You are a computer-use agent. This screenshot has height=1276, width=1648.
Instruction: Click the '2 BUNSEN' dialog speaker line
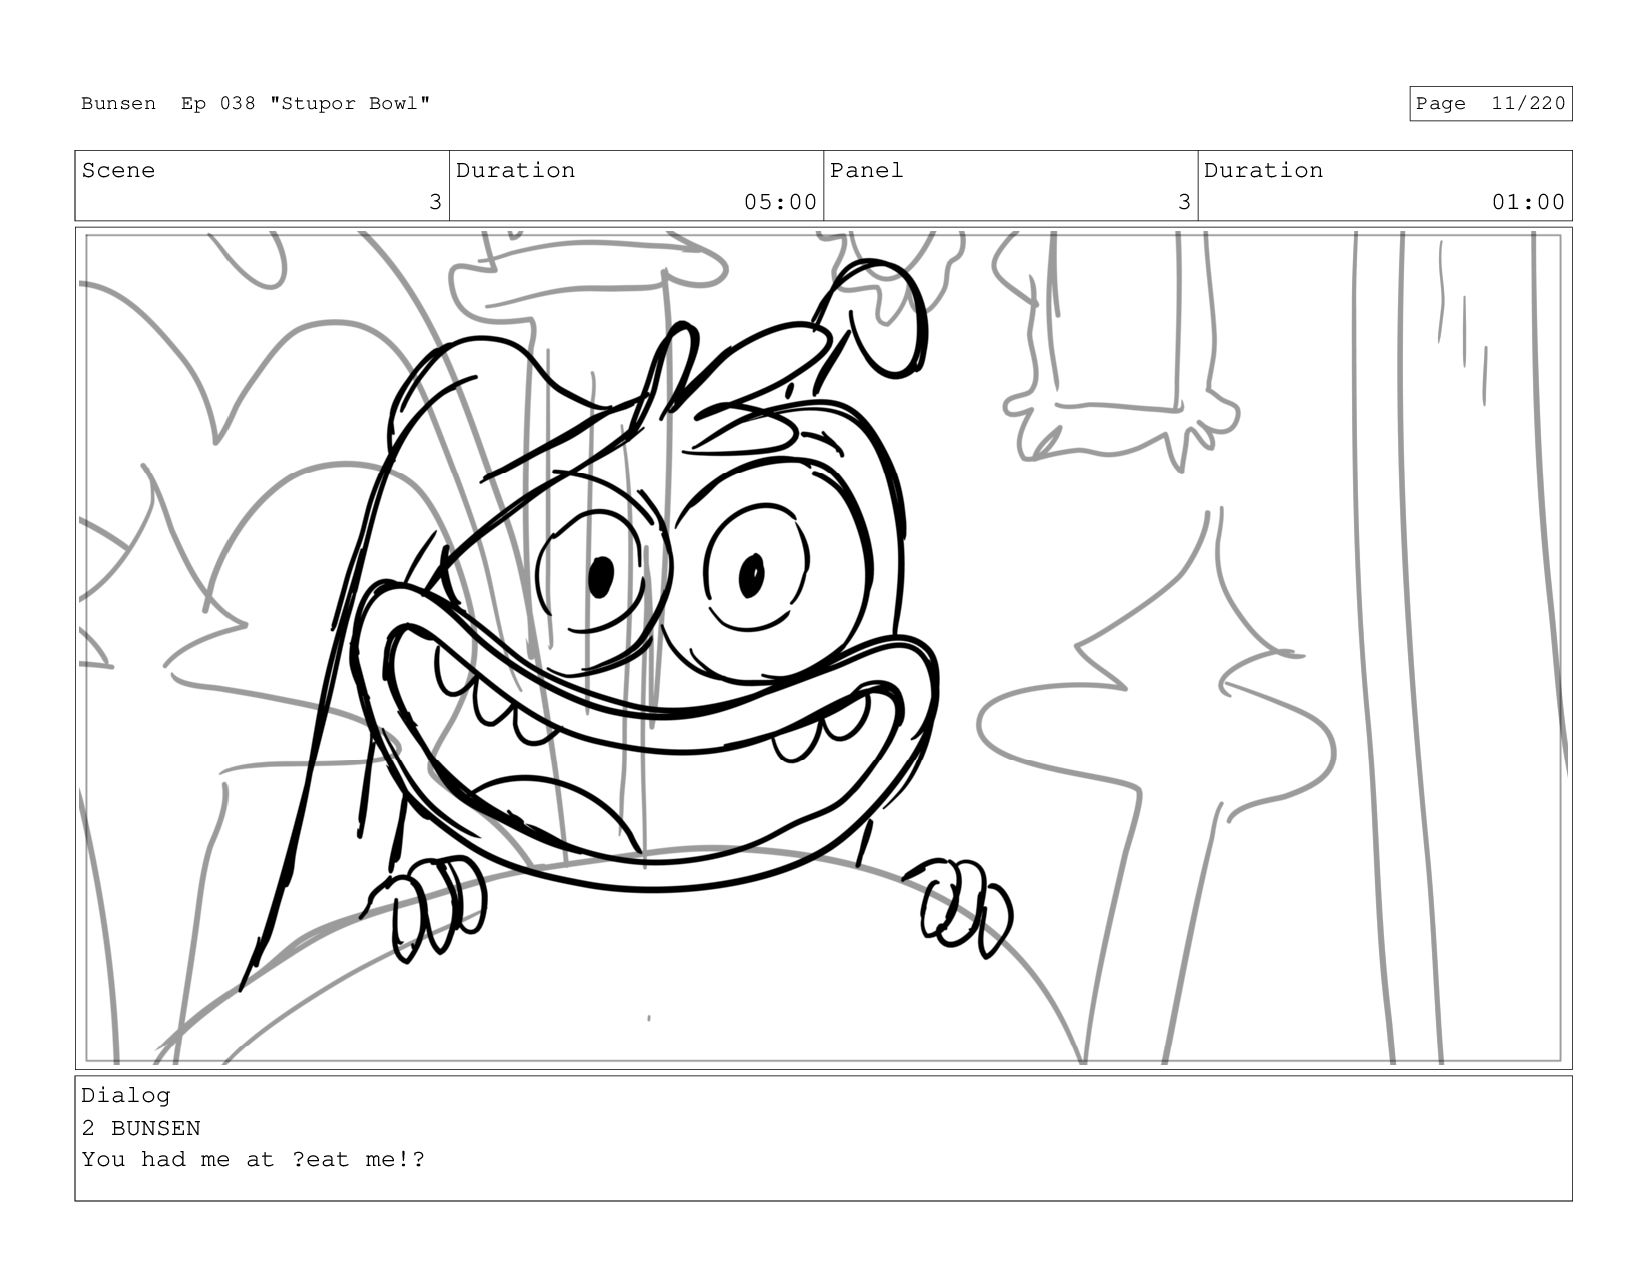point(141,1128)
